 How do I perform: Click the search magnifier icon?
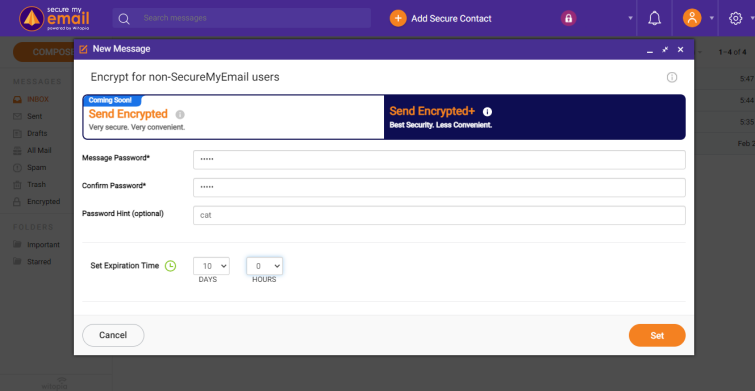tap(124, 18)
